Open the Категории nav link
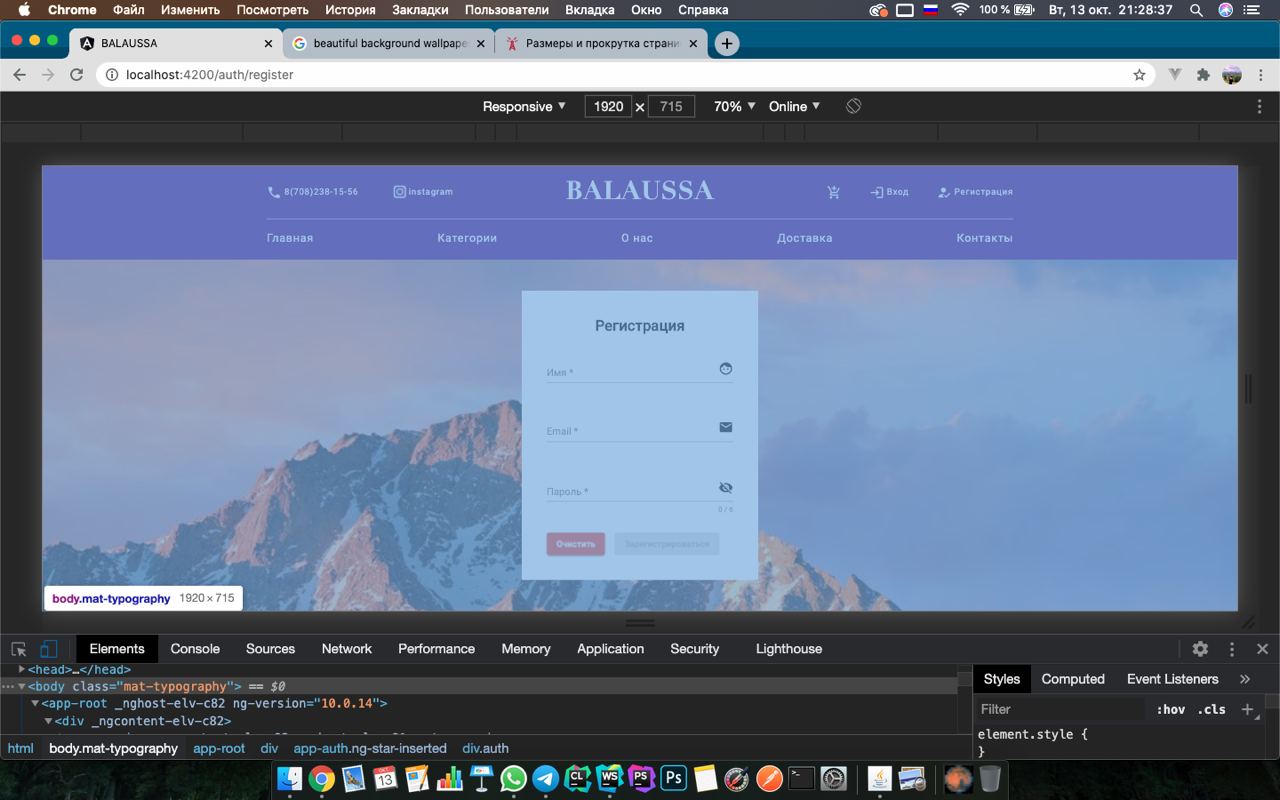The image size is (1280, 800). point(467,238)
